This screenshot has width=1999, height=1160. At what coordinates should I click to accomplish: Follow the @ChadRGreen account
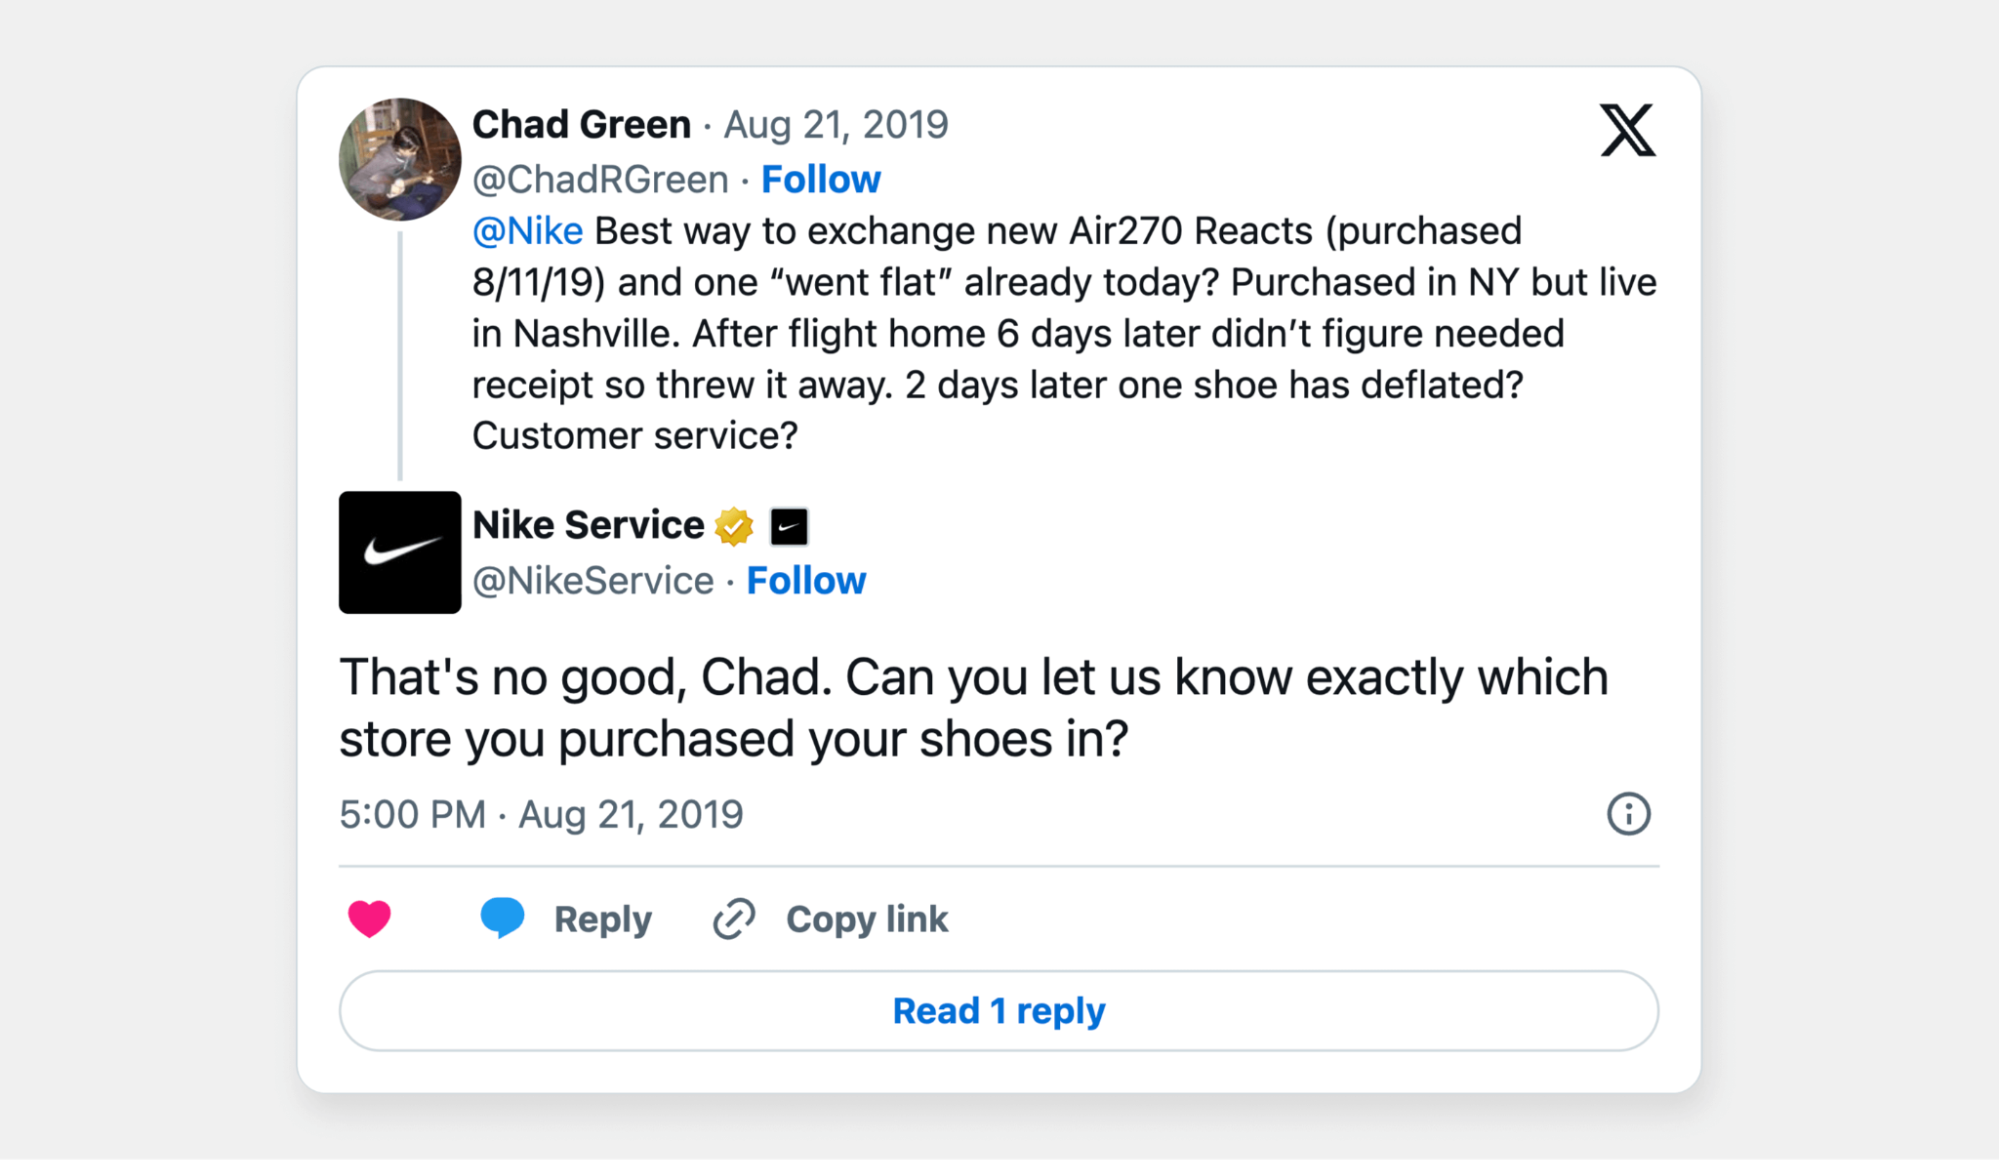(820, 178)
